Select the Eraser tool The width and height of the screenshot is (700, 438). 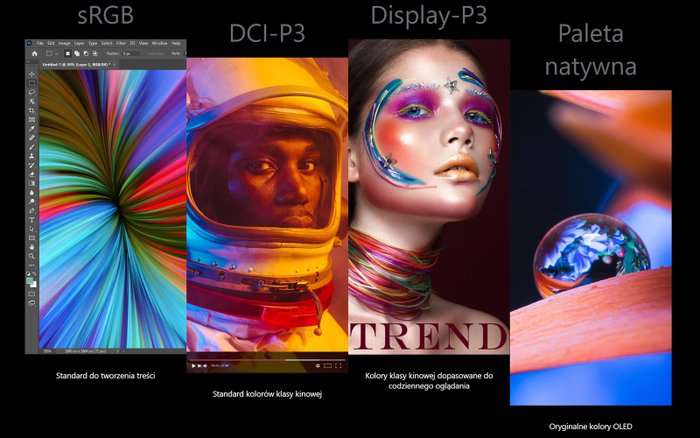[x=32, y=174]
